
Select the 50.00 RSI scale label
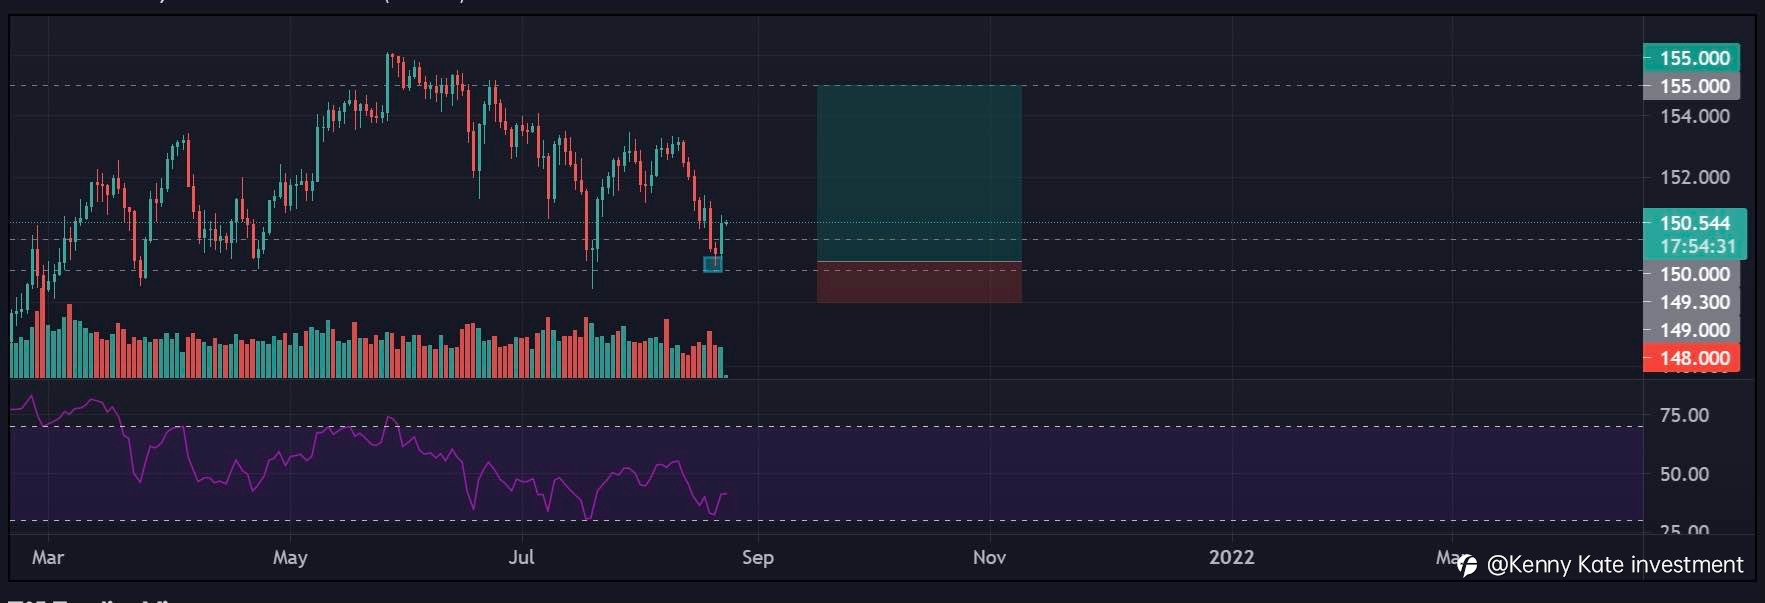pyautogui.click(x=1684, y=474)
